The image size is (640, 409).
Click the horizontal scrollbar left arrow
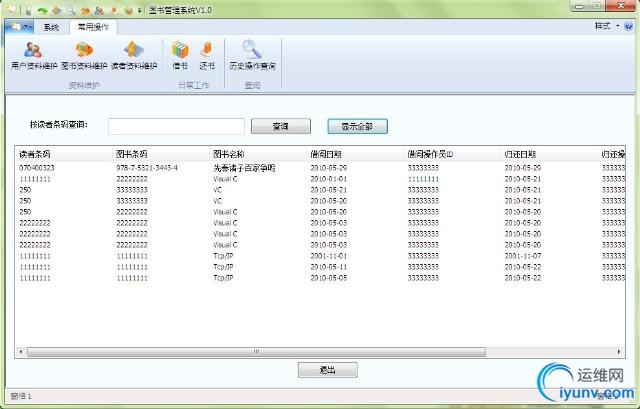coord(21,351)
